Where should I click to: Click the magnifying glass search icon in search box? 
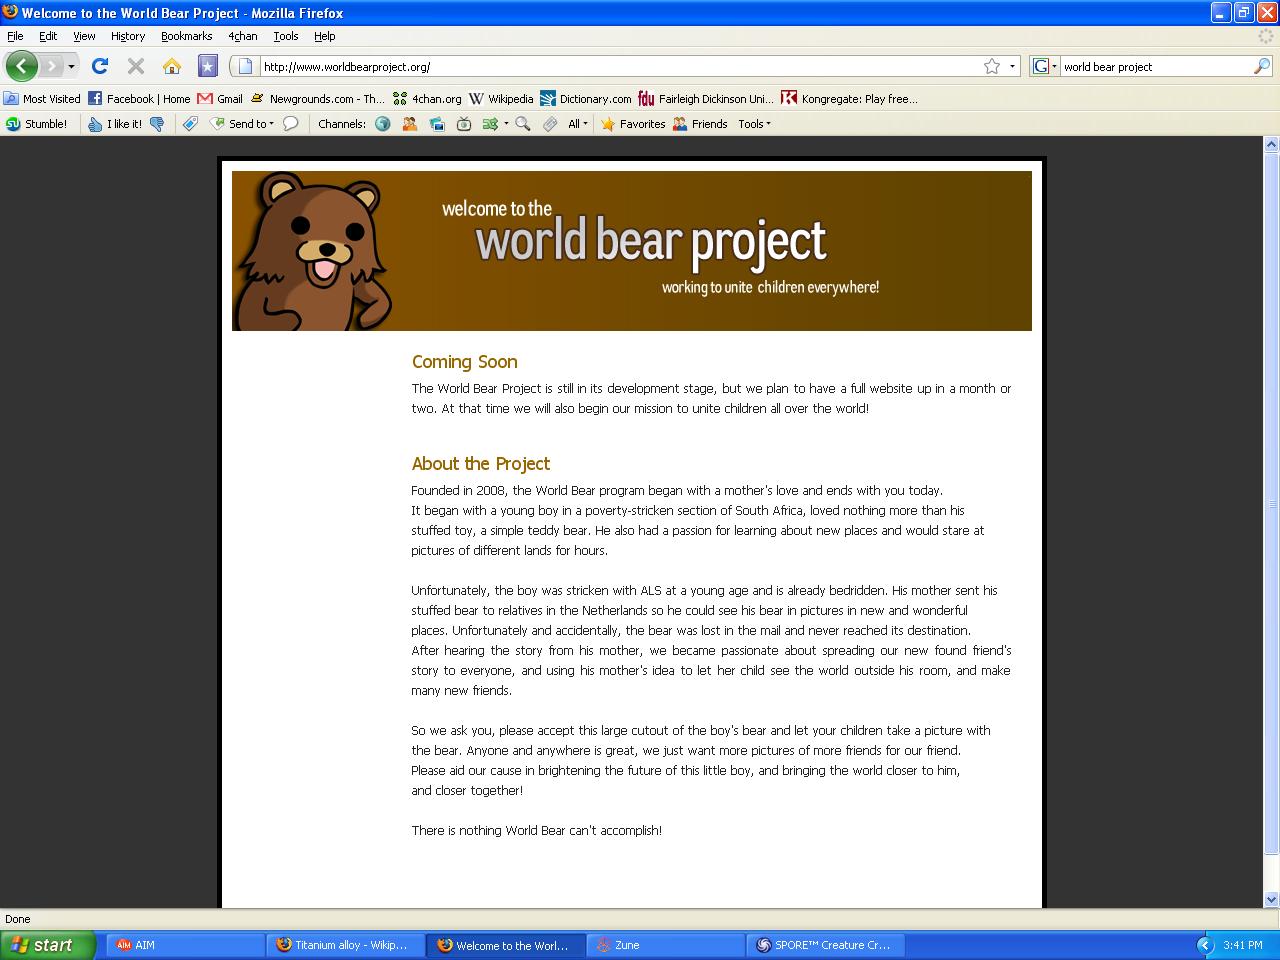(x=1261, y=66)
